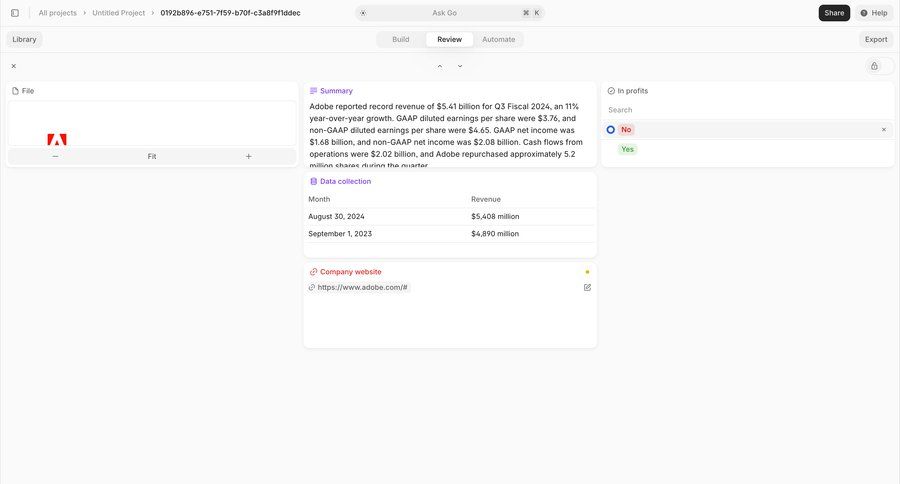Click the File panel document icon
Screen dimensions: 900x484
pyautogui.click(x=15, y=91)
